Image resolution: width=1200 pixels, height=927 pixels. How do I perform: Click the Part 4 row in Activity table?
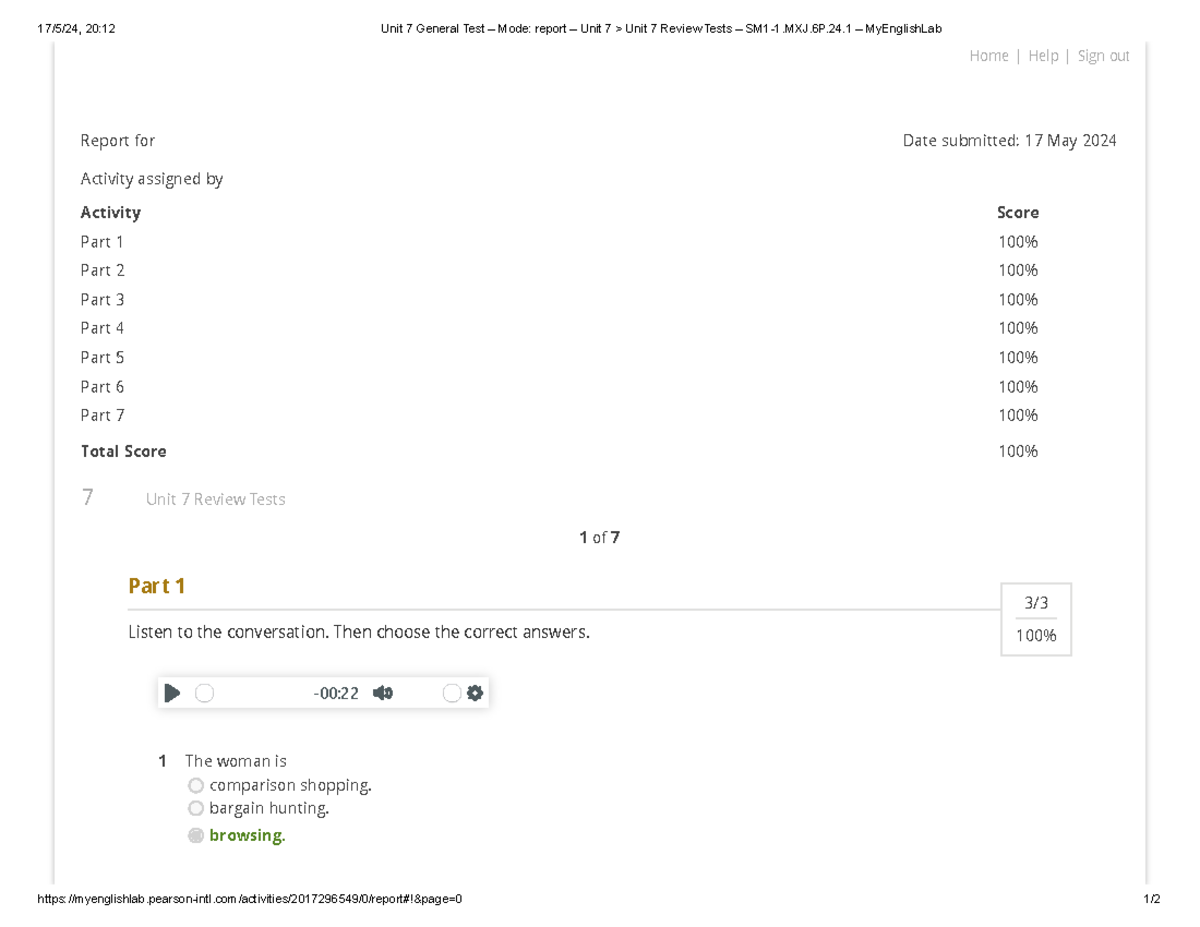(102, 328)
